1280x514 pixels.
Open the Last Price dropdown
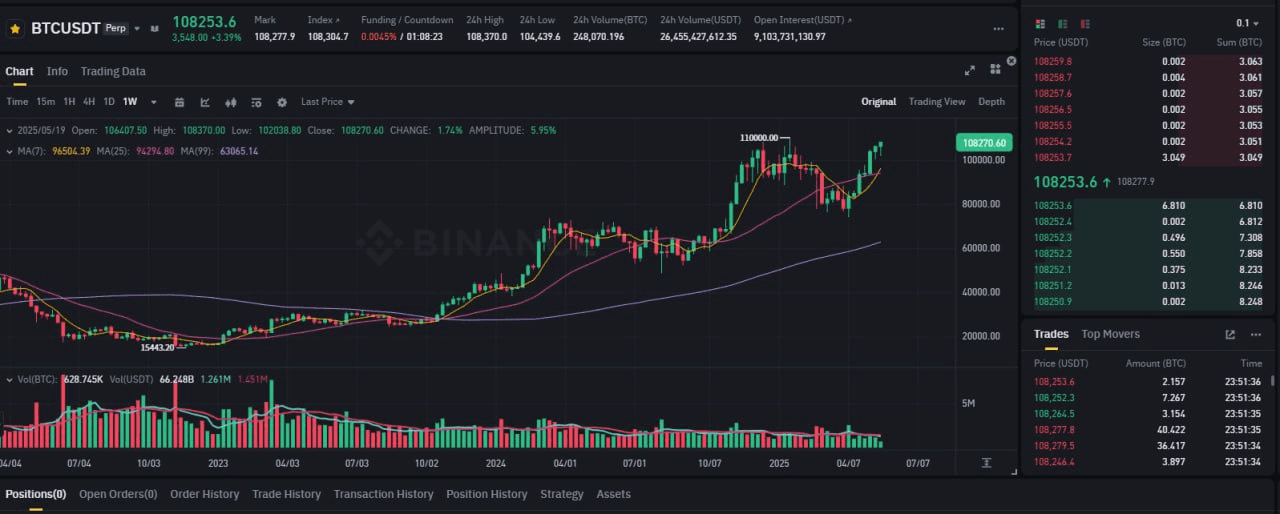click(328, 102)
